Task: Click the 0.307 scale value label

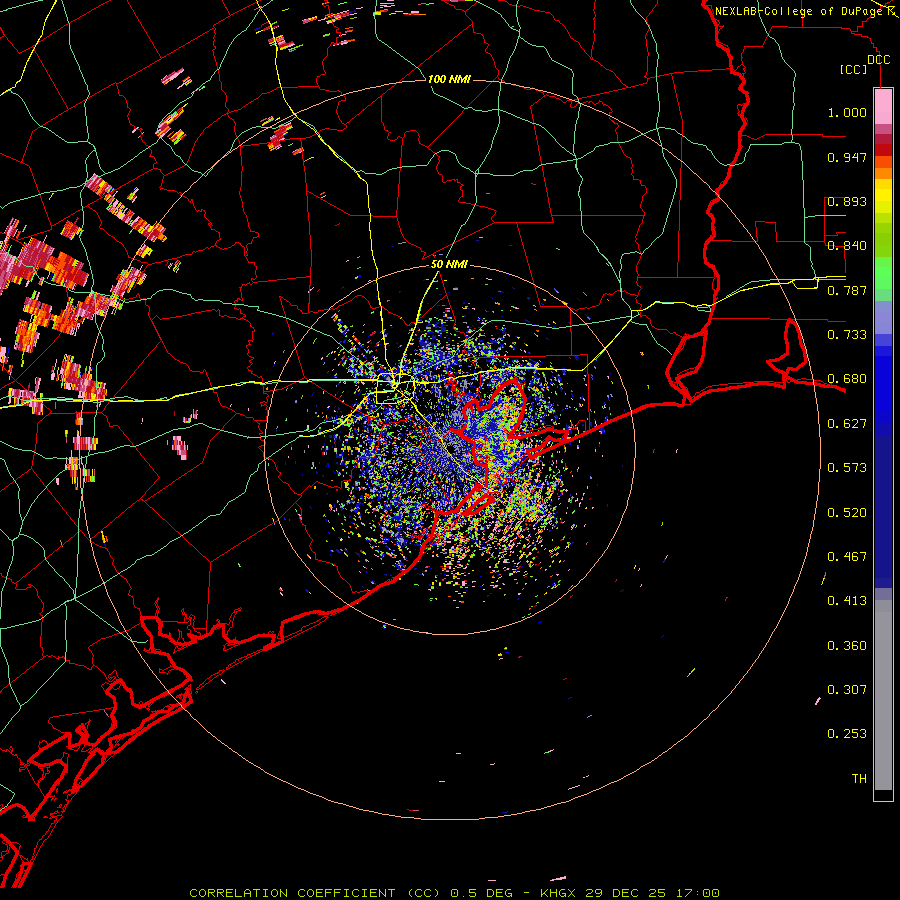Action: pyautogui.click(x=847, y=690)
